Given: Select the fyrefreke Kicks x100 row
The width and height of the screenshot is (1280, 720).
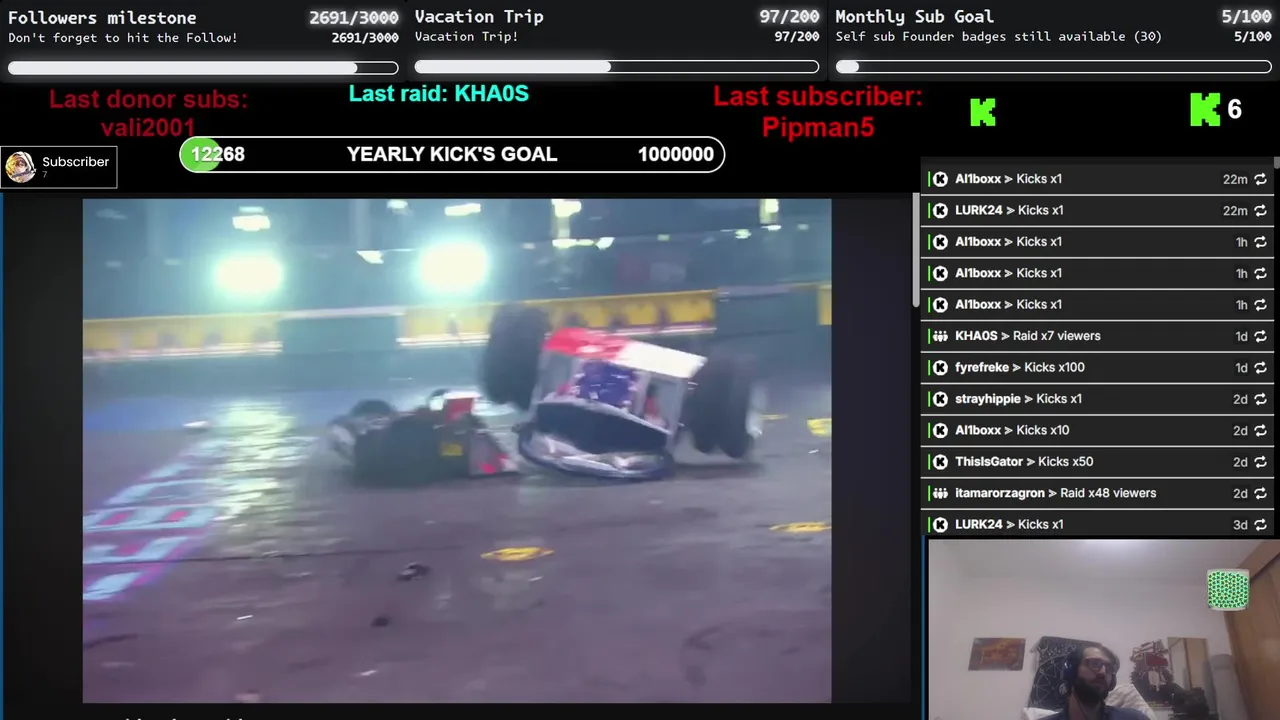Looking at the screenshot, I should 1097,367.
